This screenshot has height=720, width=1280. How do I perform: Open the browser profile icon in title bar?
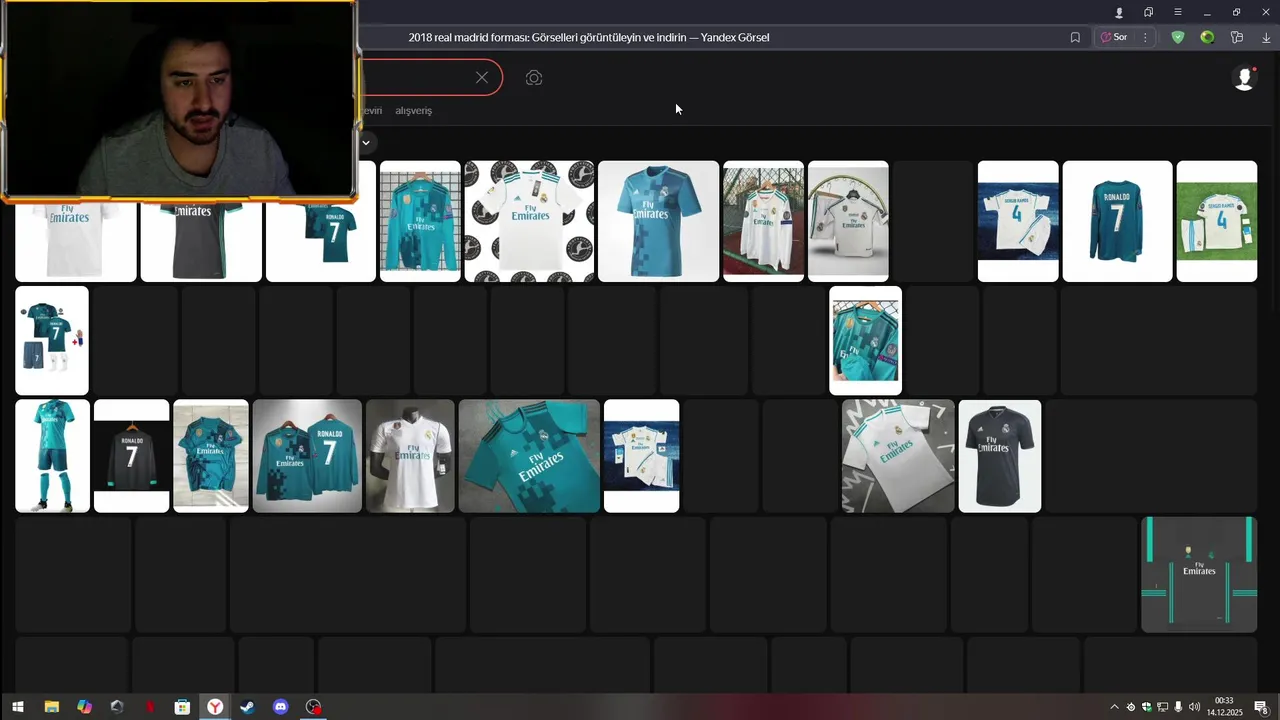pyautogui.click(x=1119, y=12)
